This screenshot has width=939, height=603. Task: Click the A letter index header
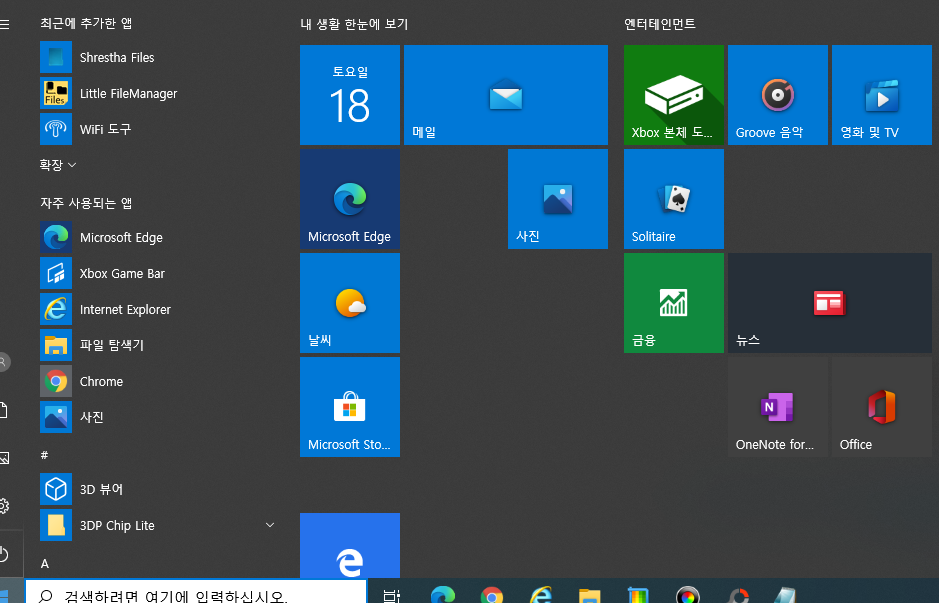click(45, 563)
